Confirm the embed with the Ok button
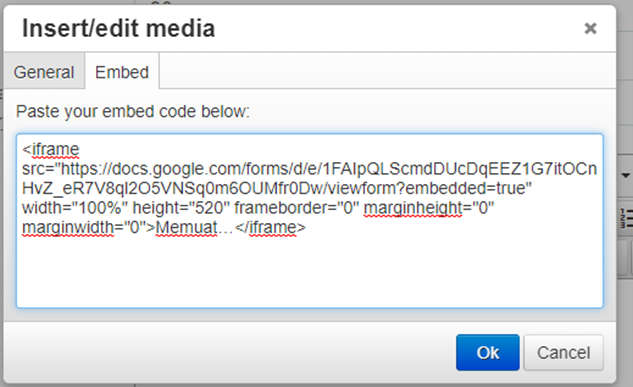 (x=488, y=352)
